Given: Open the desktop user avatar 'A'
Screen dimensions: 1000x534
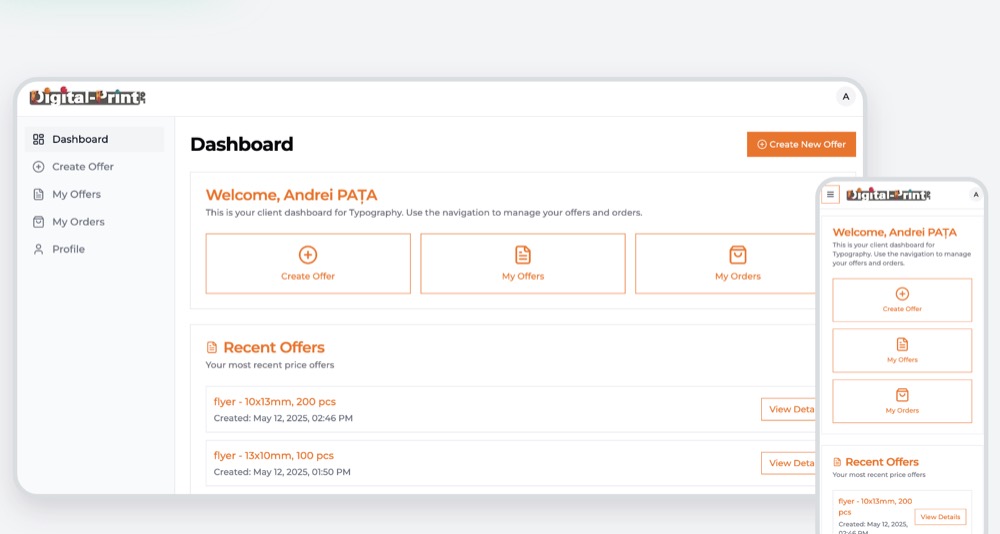Looking at the screenshot, I should coord(846,97).
